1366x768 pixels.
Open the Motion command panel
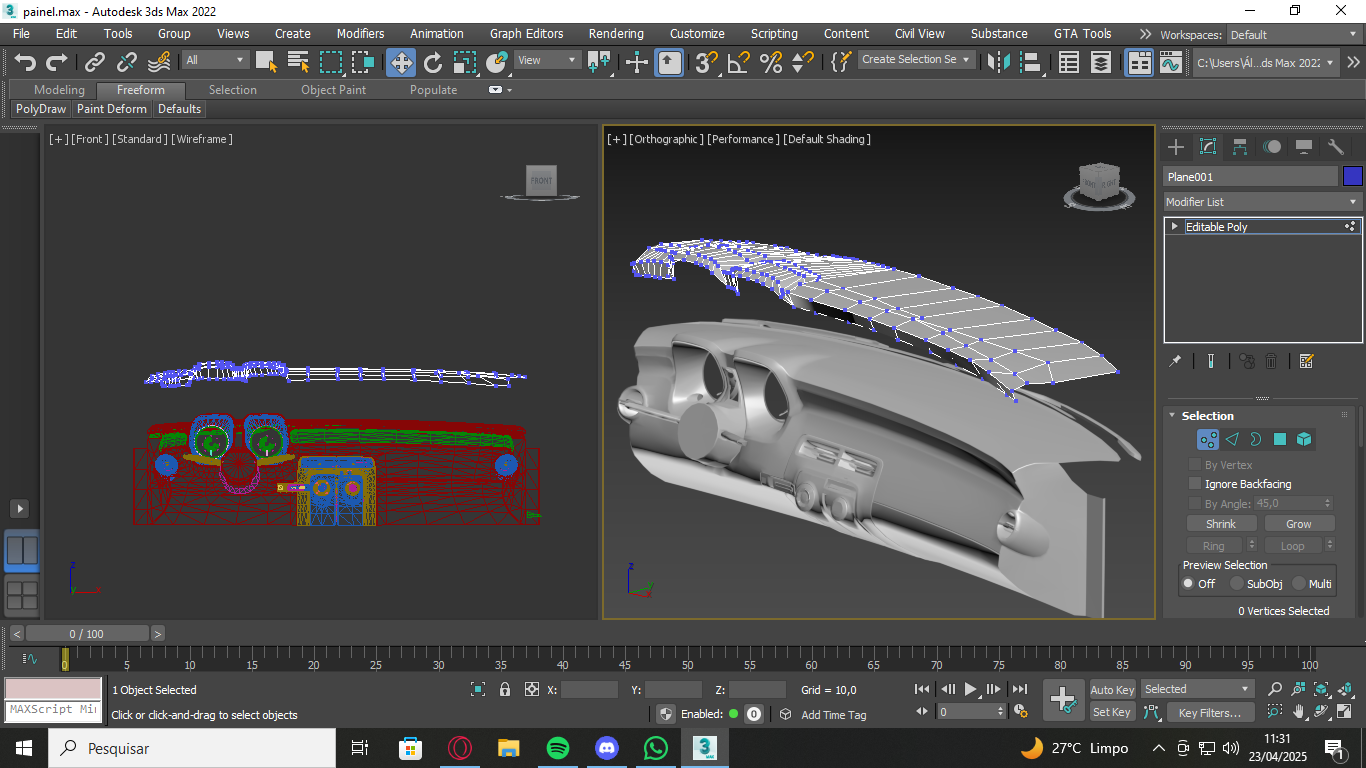[1272, 147]
